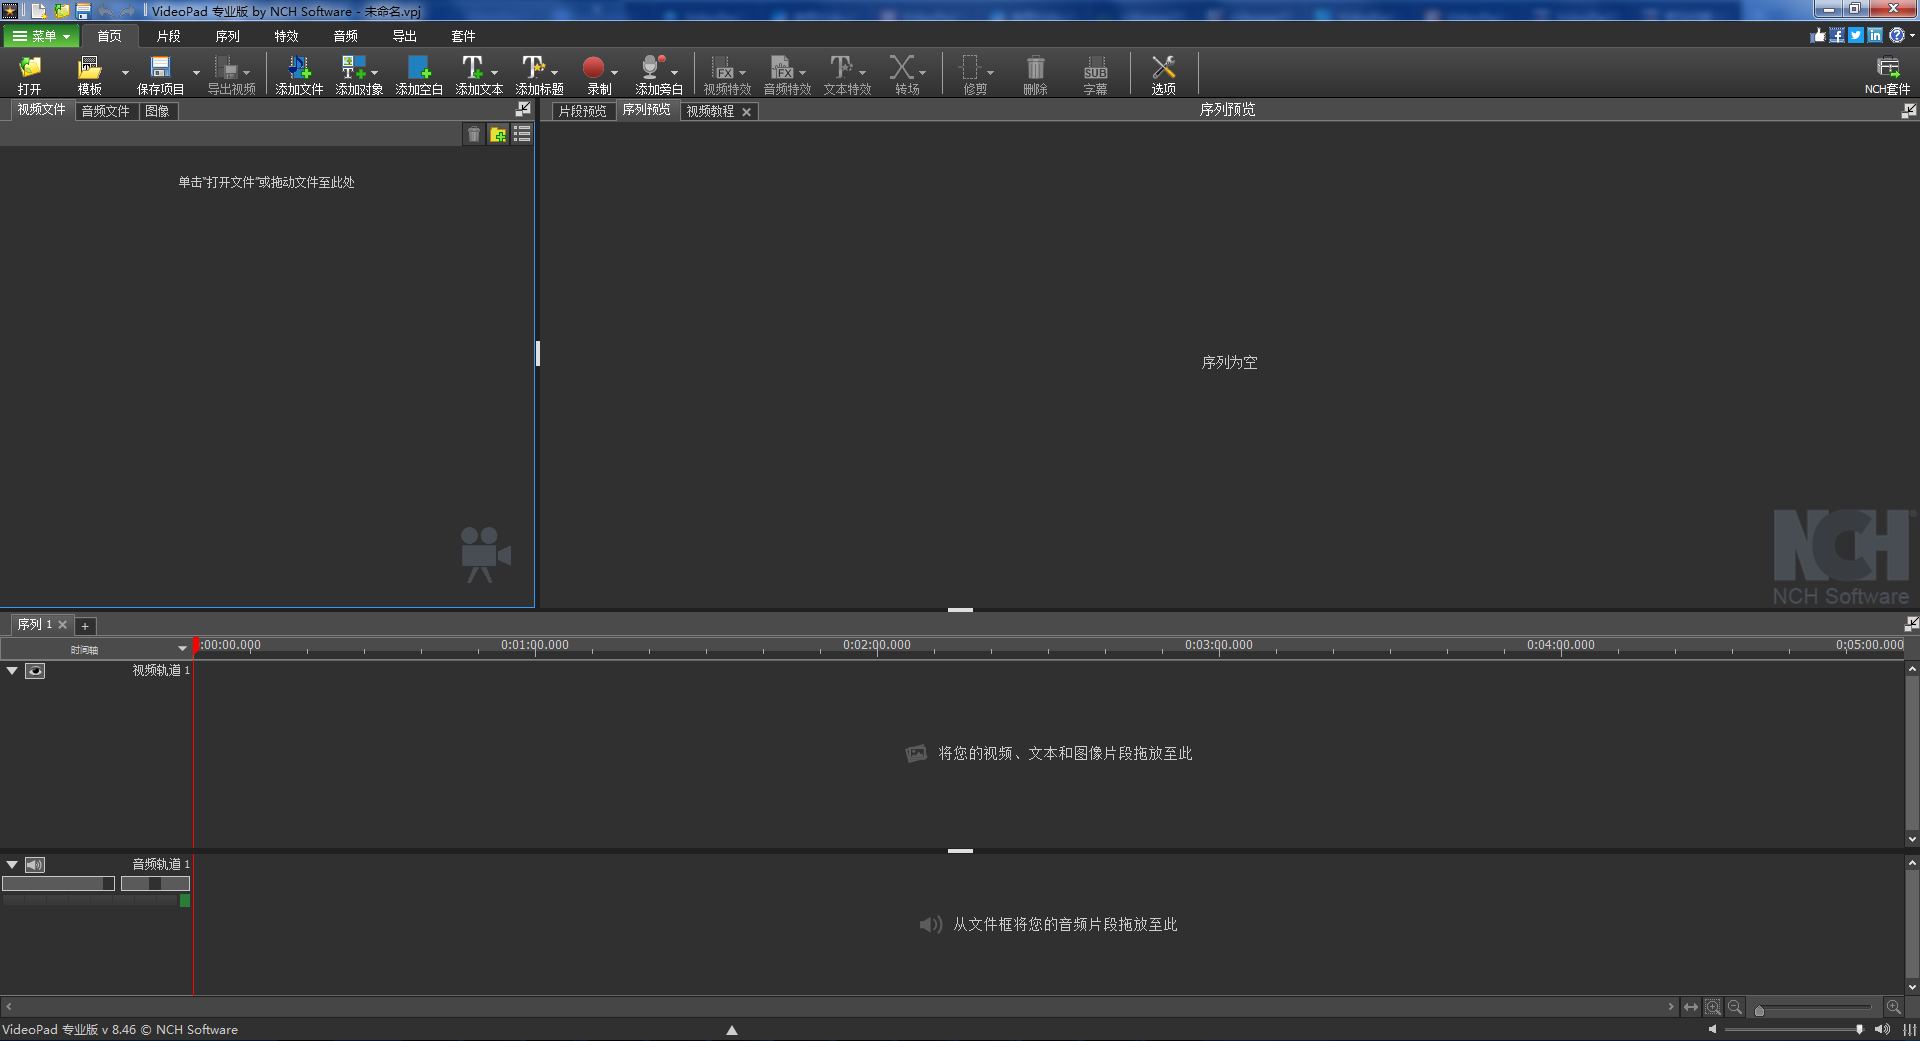Image resolution: width=1920 pixels, height=1041 pixels.
Task: Select the 字幕 subtitles tool
Action: pyautogui.click(x=1095, y=73)
